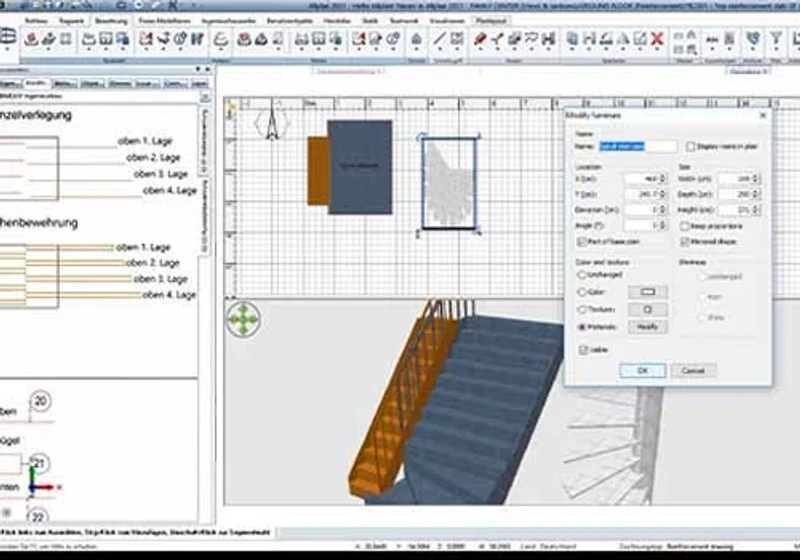Click the pencil-on-box edit icon before red X

click(x=640, y=38)
